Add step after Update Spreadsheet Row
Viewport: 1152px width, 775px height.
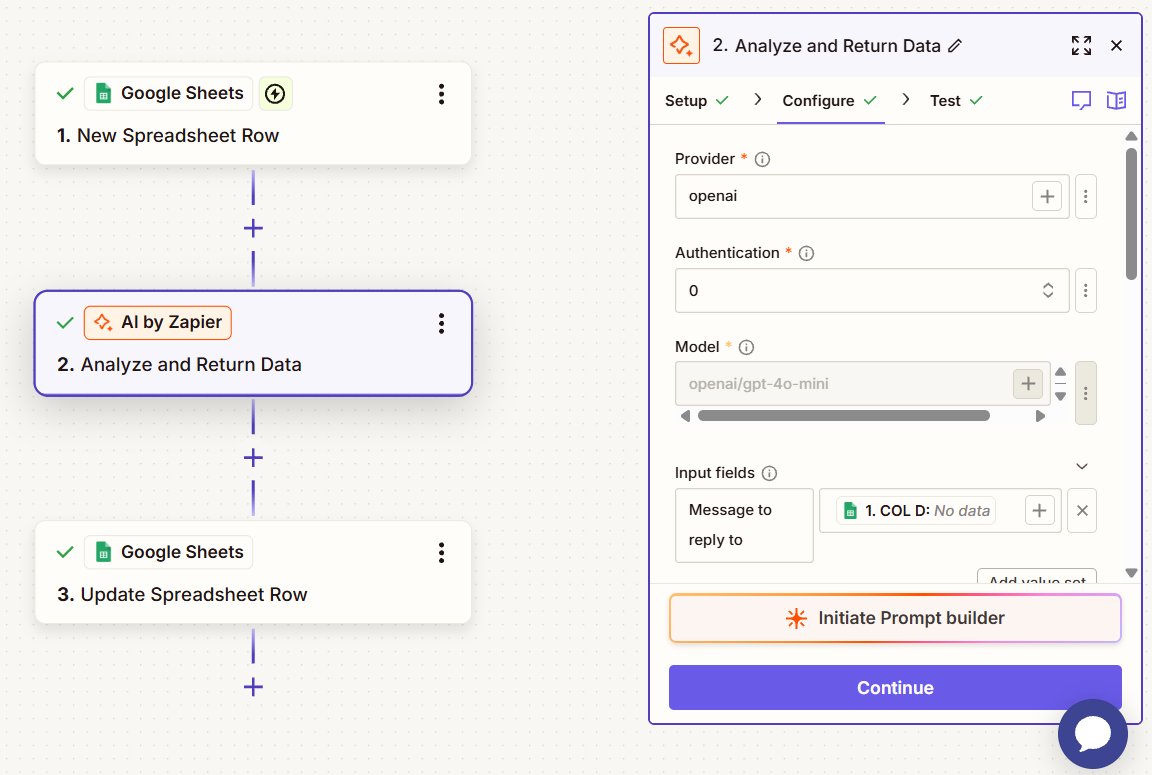pos(253,687)
